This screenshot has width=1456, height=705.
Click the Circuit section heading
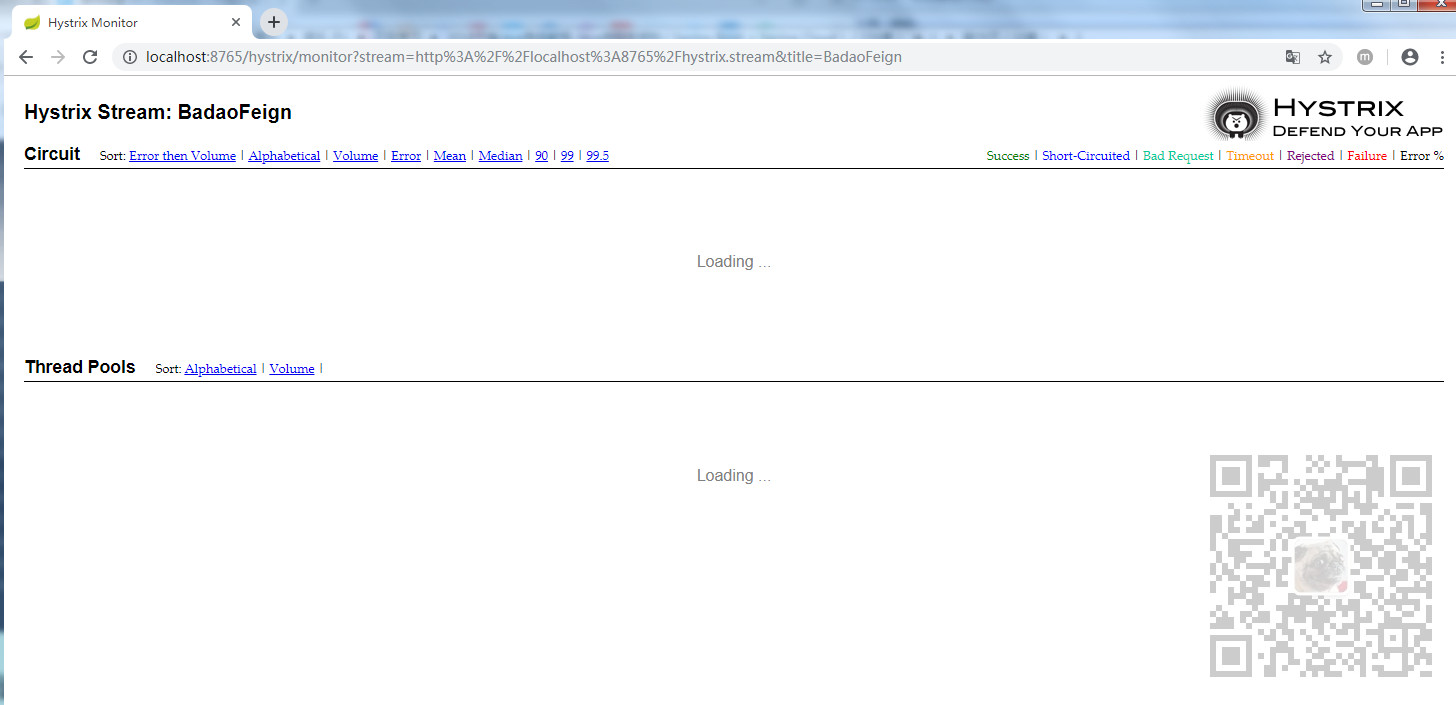[x=52, y=154]
